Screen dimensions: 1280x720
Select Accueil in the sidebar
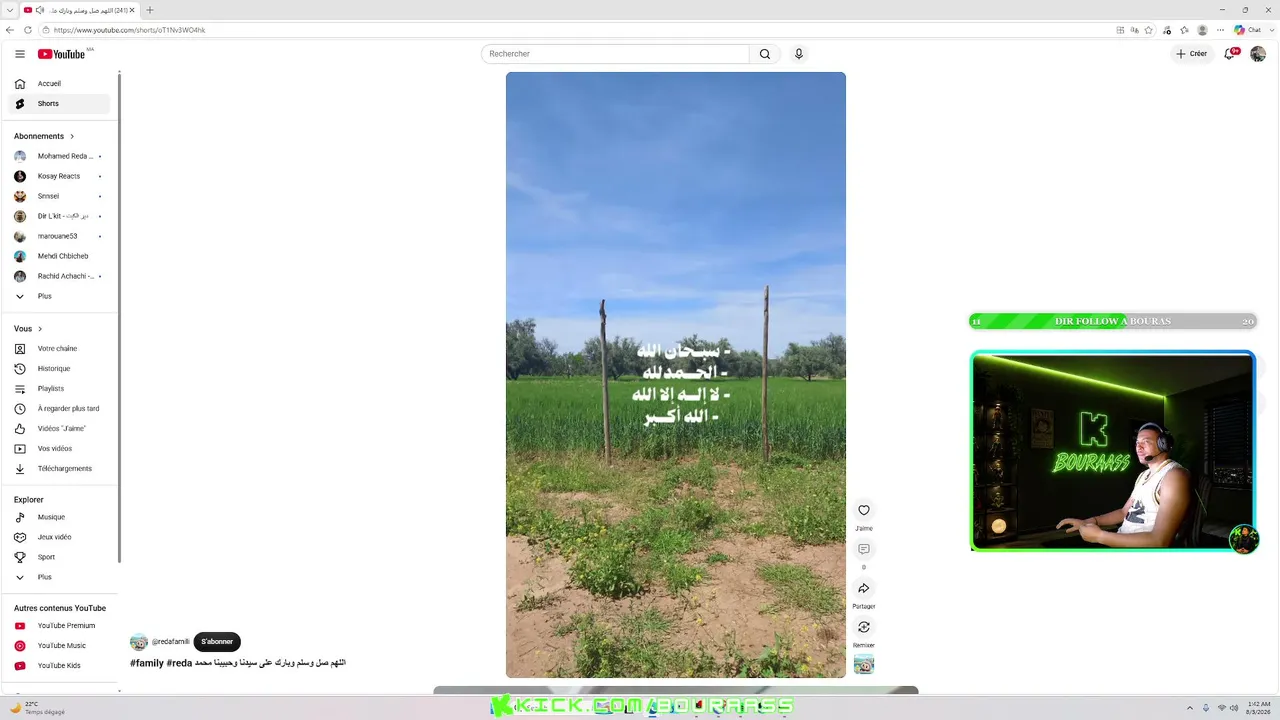[59, 84]
